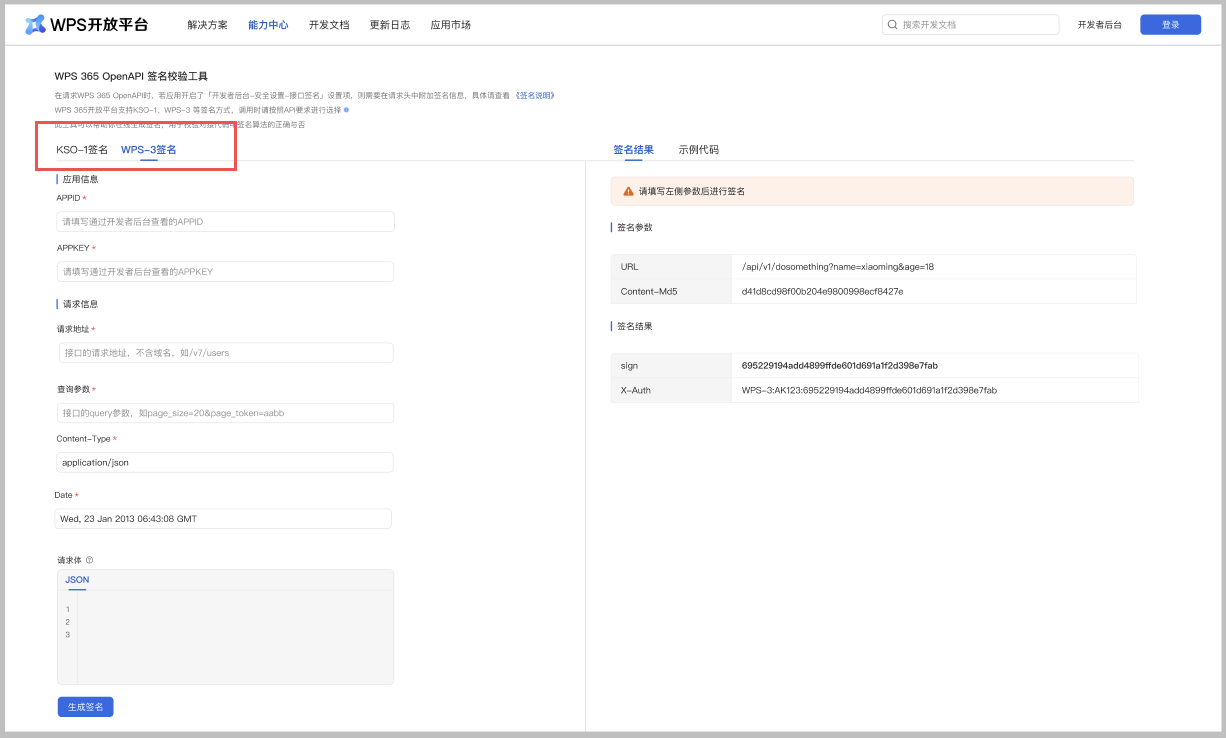This screenshot has height=738, width=1226.
Task: Switch to the KSO-1签名 tab
Action: coord(82,150)
